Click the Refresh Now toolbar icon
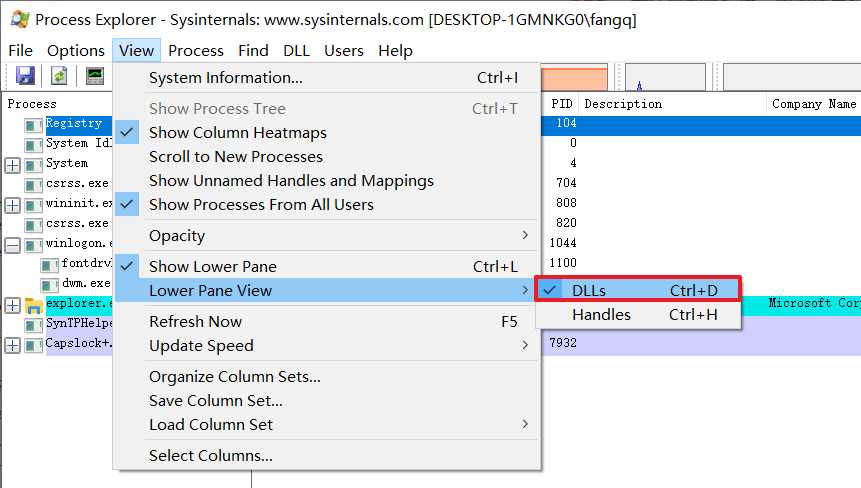Screen dimensions: 861x488 [59, 76]
